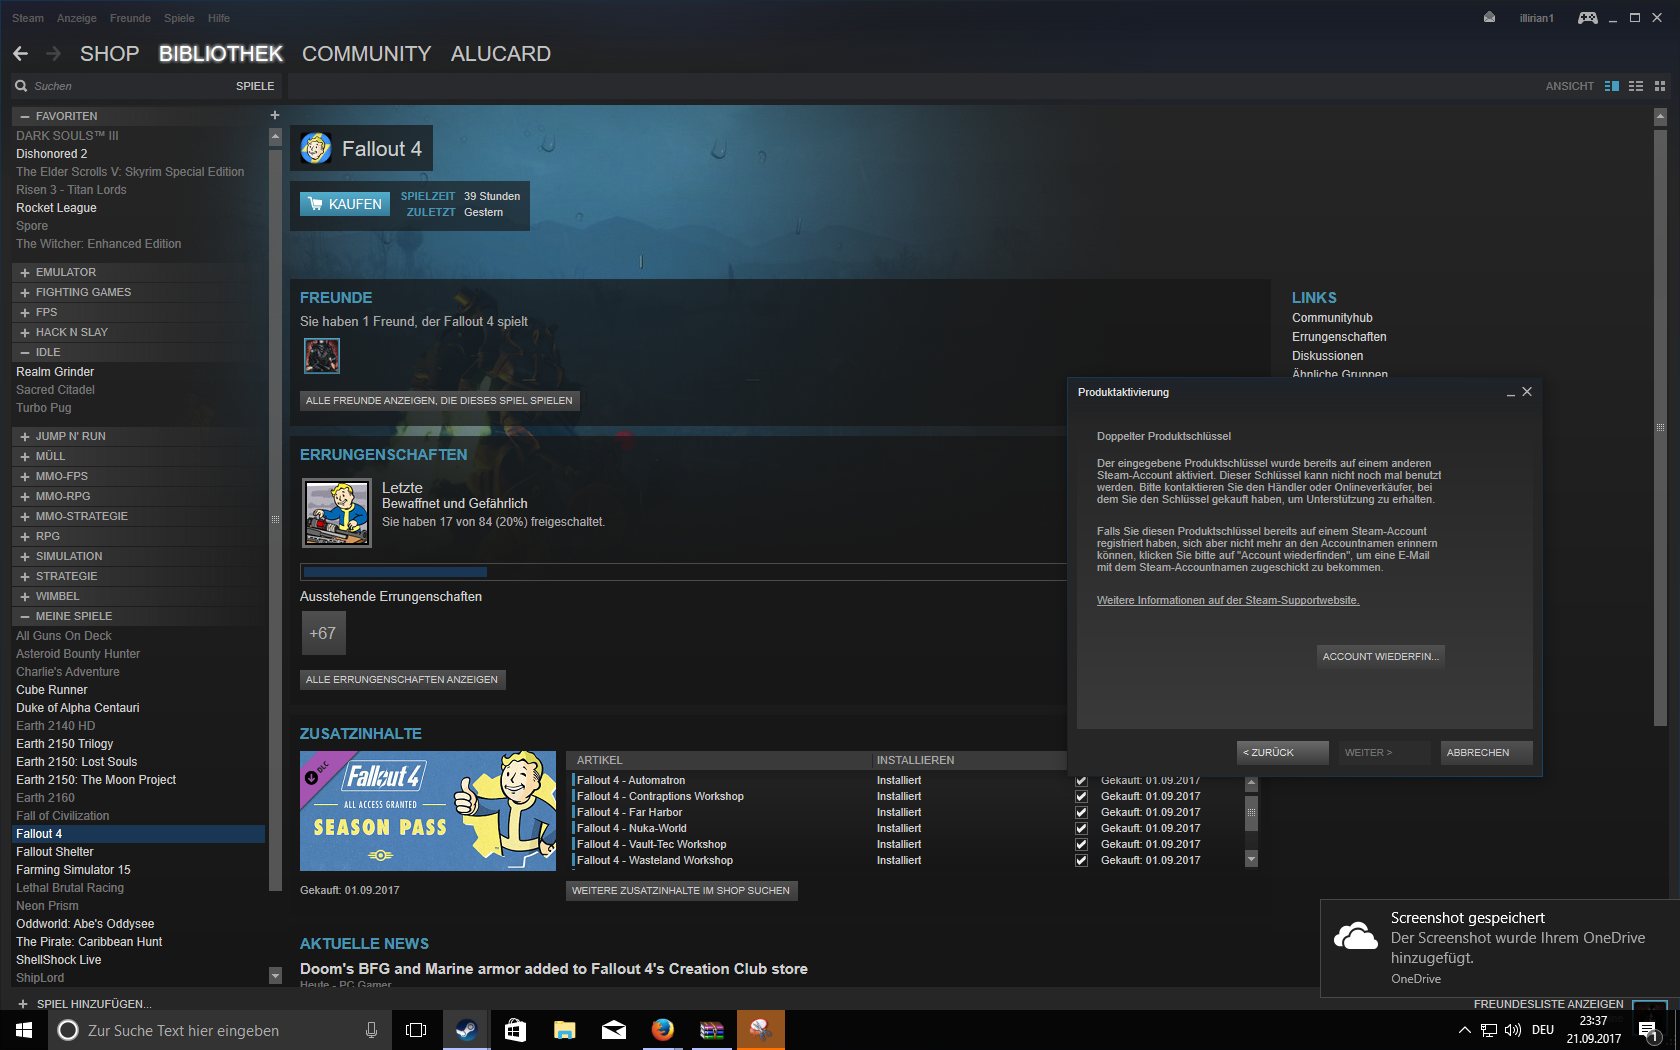Switch library to list view

click(x=1636, y=86)
